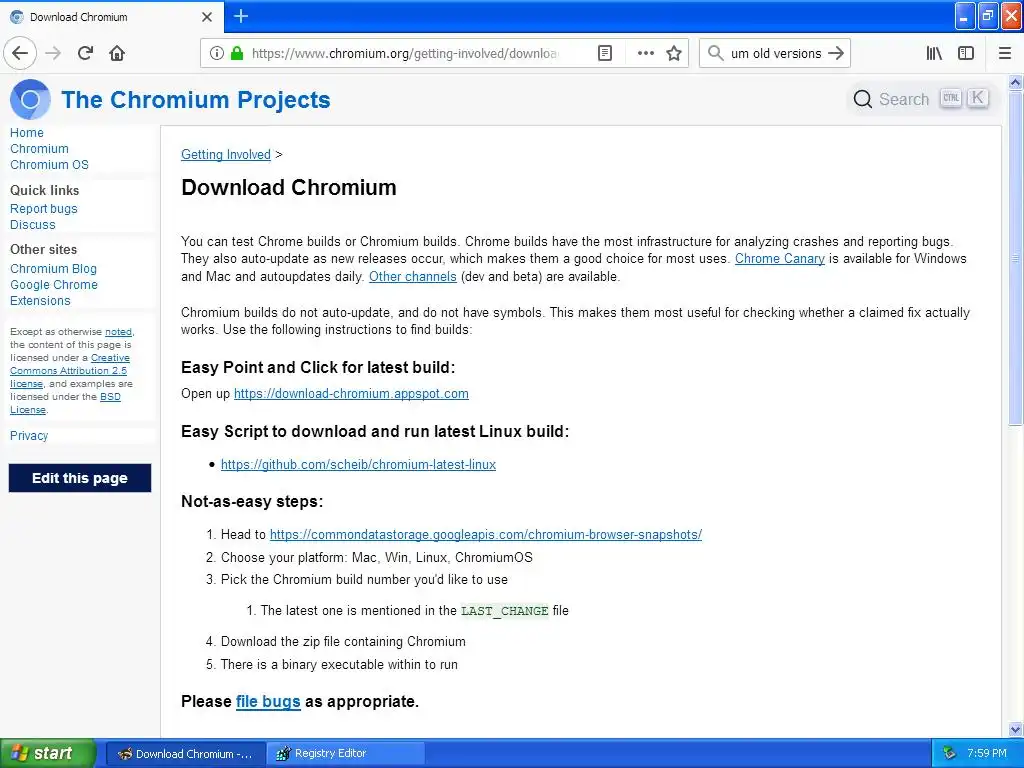Visit Chromium Blog link
This screenshot has height=768, width=1024.
tap(54, 268)
